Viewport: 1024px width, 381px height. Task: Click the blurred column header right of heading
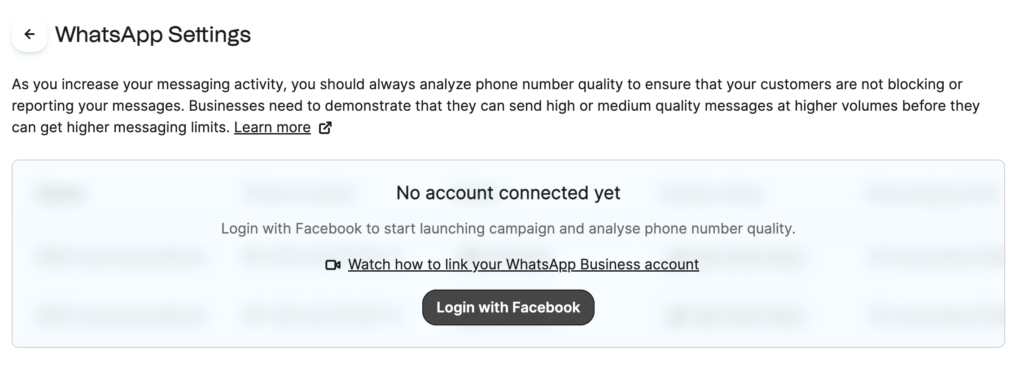click(712, 194)
